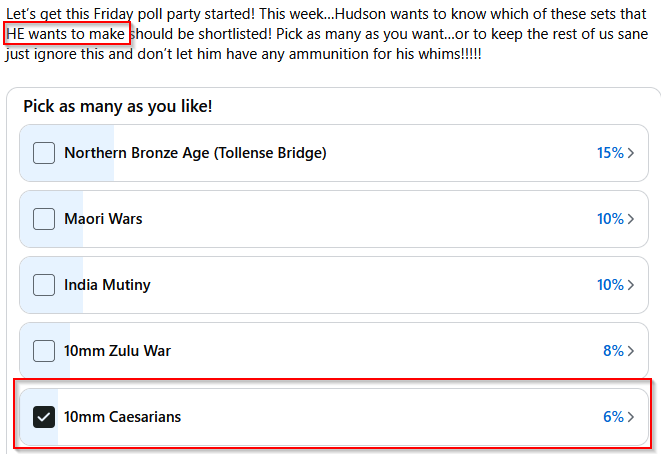Select the Maori Wars option label
This screenshot has height=454, width=661.
pos(103,219)
